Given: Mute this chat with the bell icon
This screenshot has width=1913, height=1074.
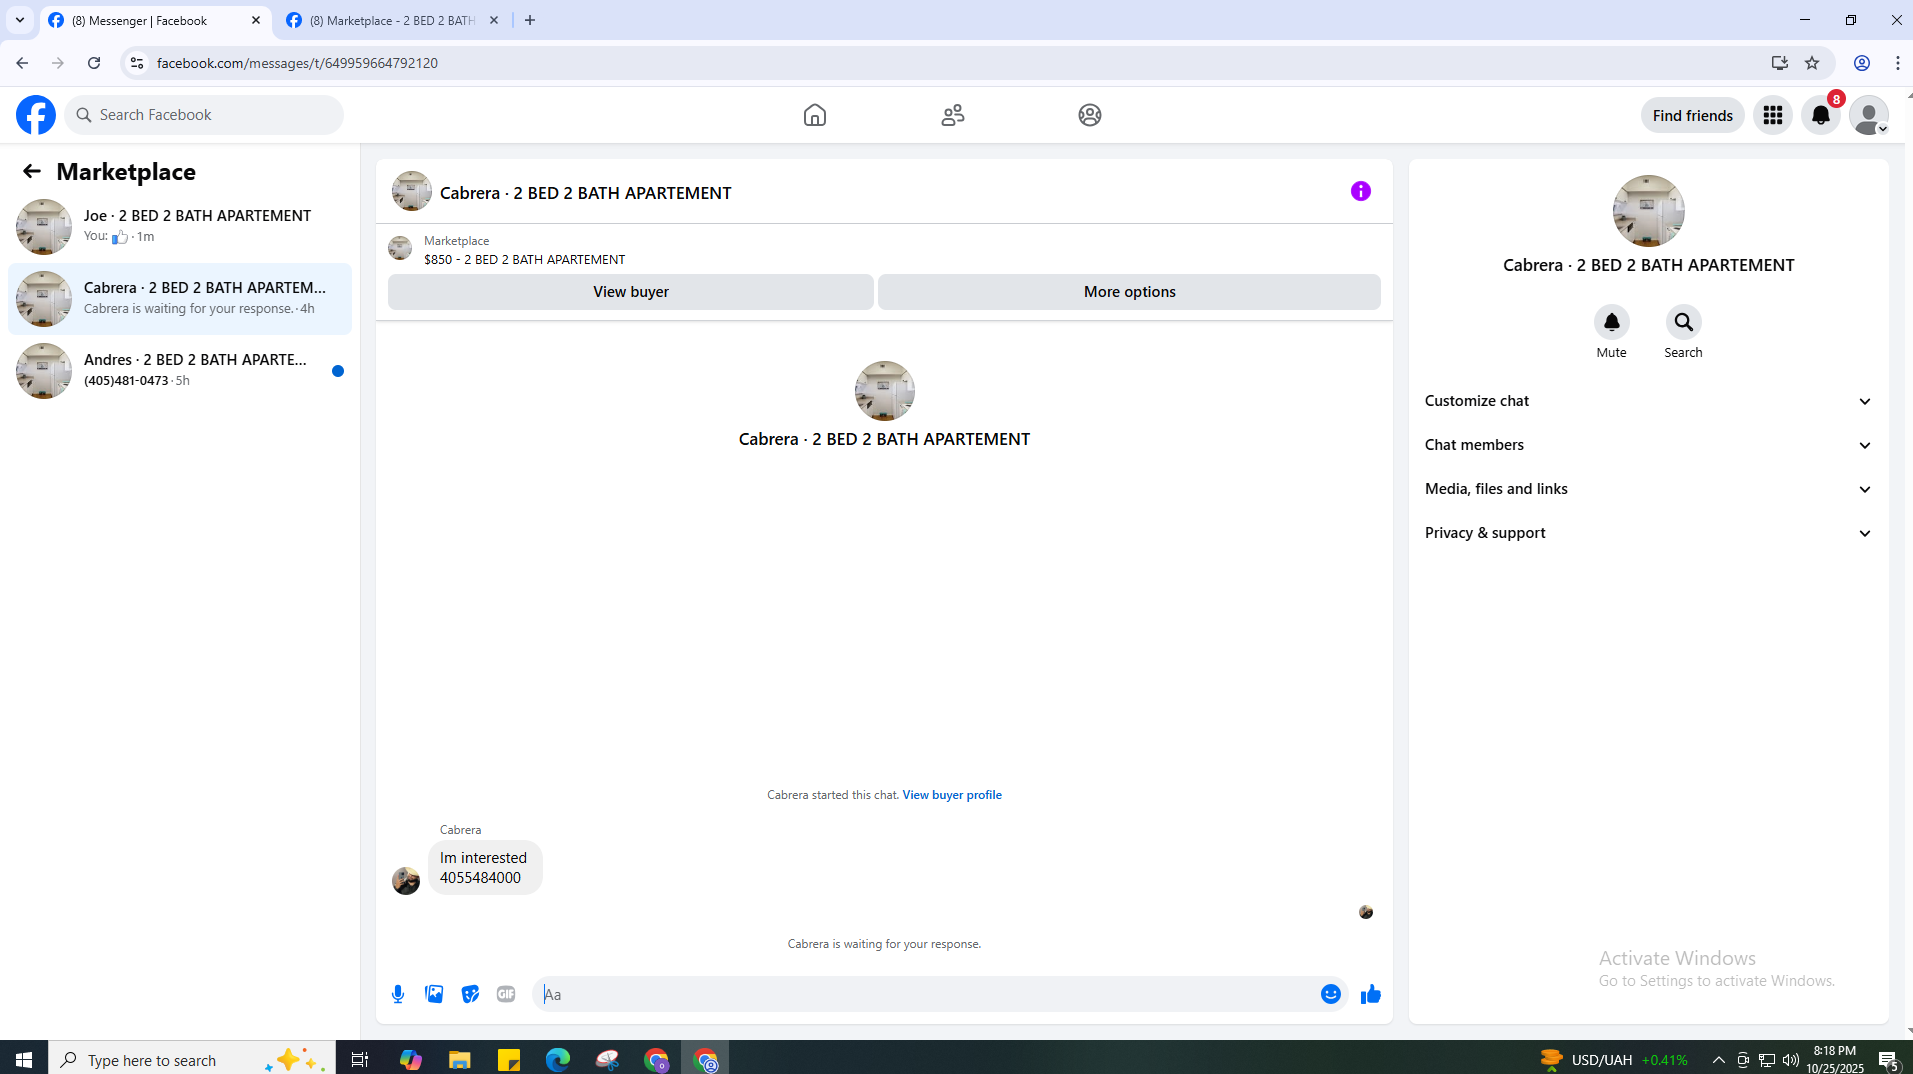Looking at the screenshot, I should tap(1611, 322).
